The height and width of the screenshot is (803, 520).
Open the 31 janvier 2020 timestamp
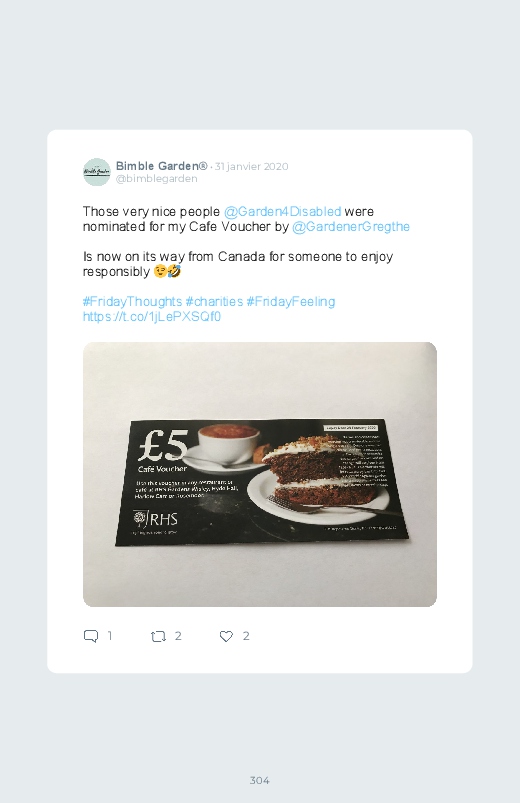(x=252, y=166)
